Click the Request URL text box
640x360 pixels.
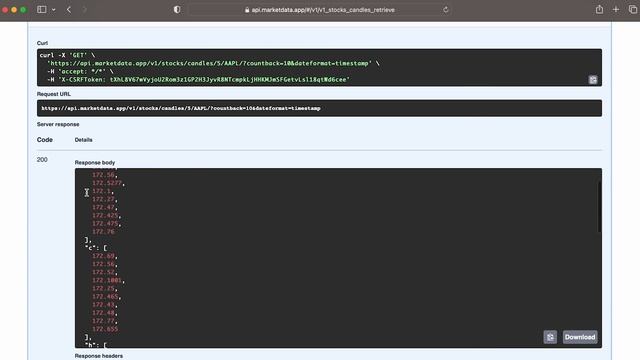coord(319,108)
